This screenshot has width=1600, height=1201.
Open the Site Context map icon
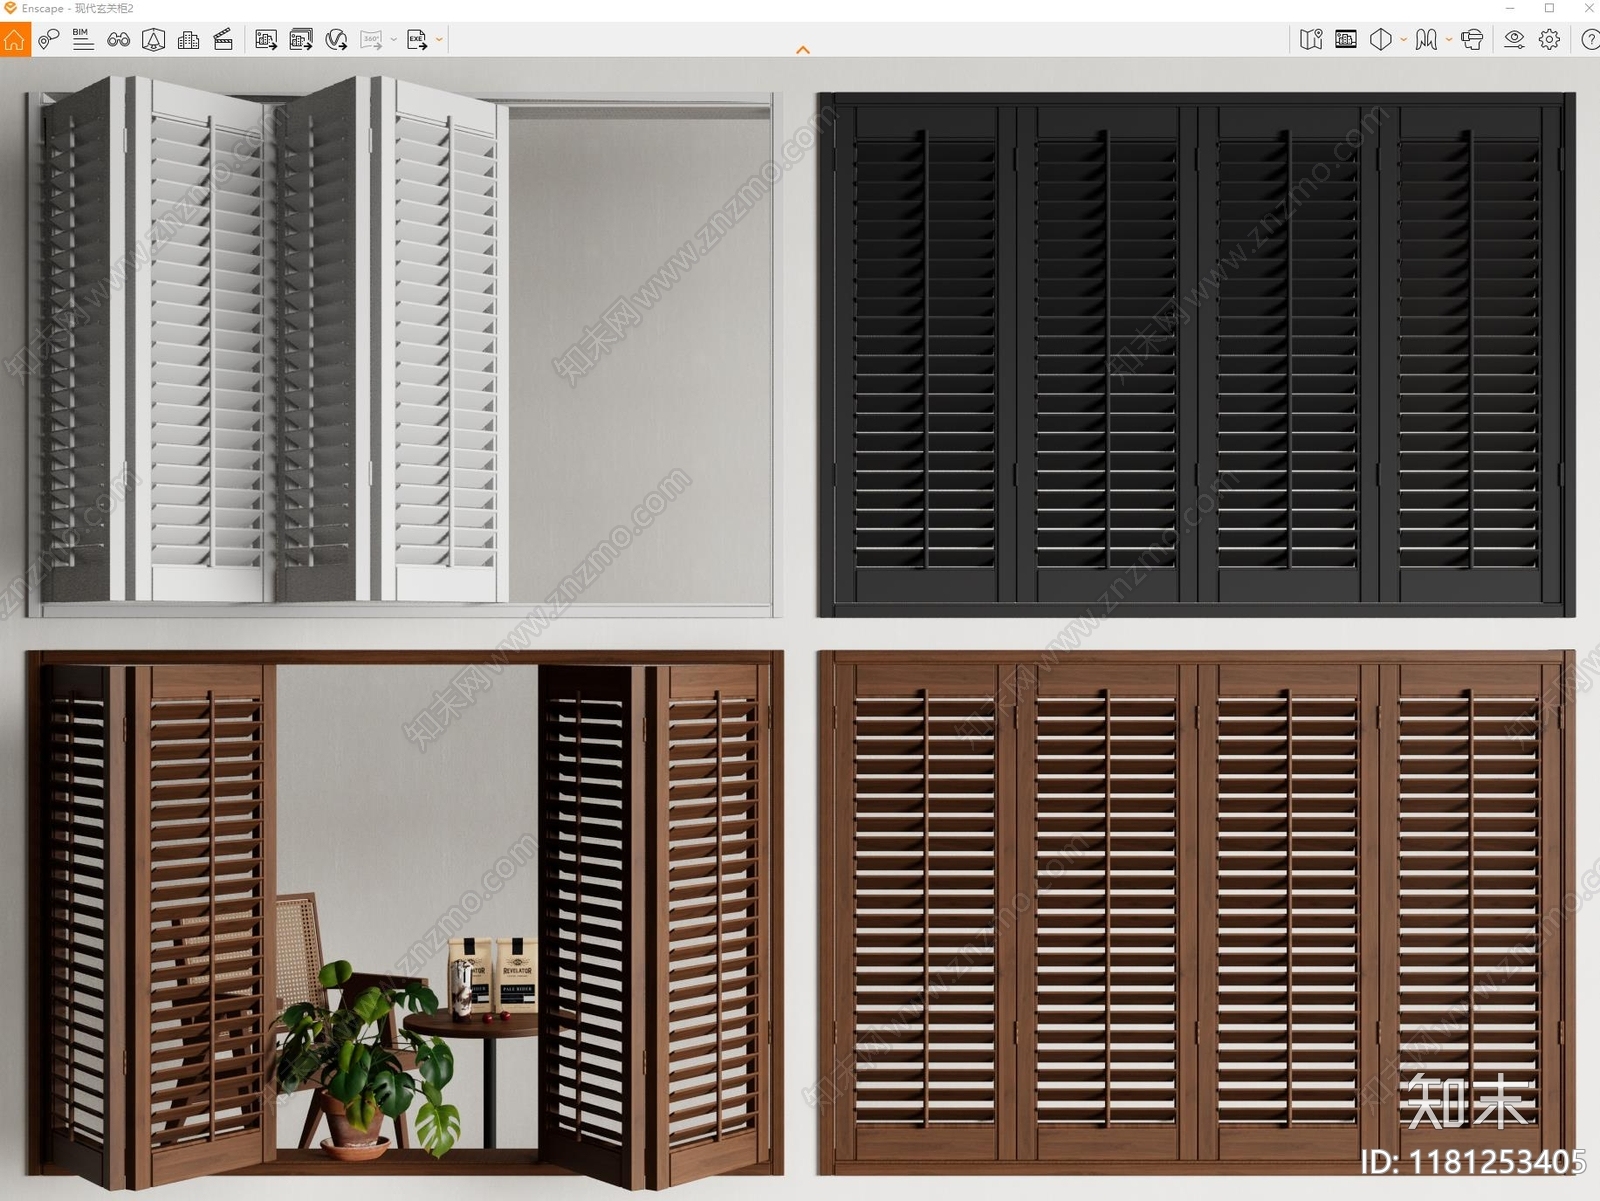(1311, 40)
